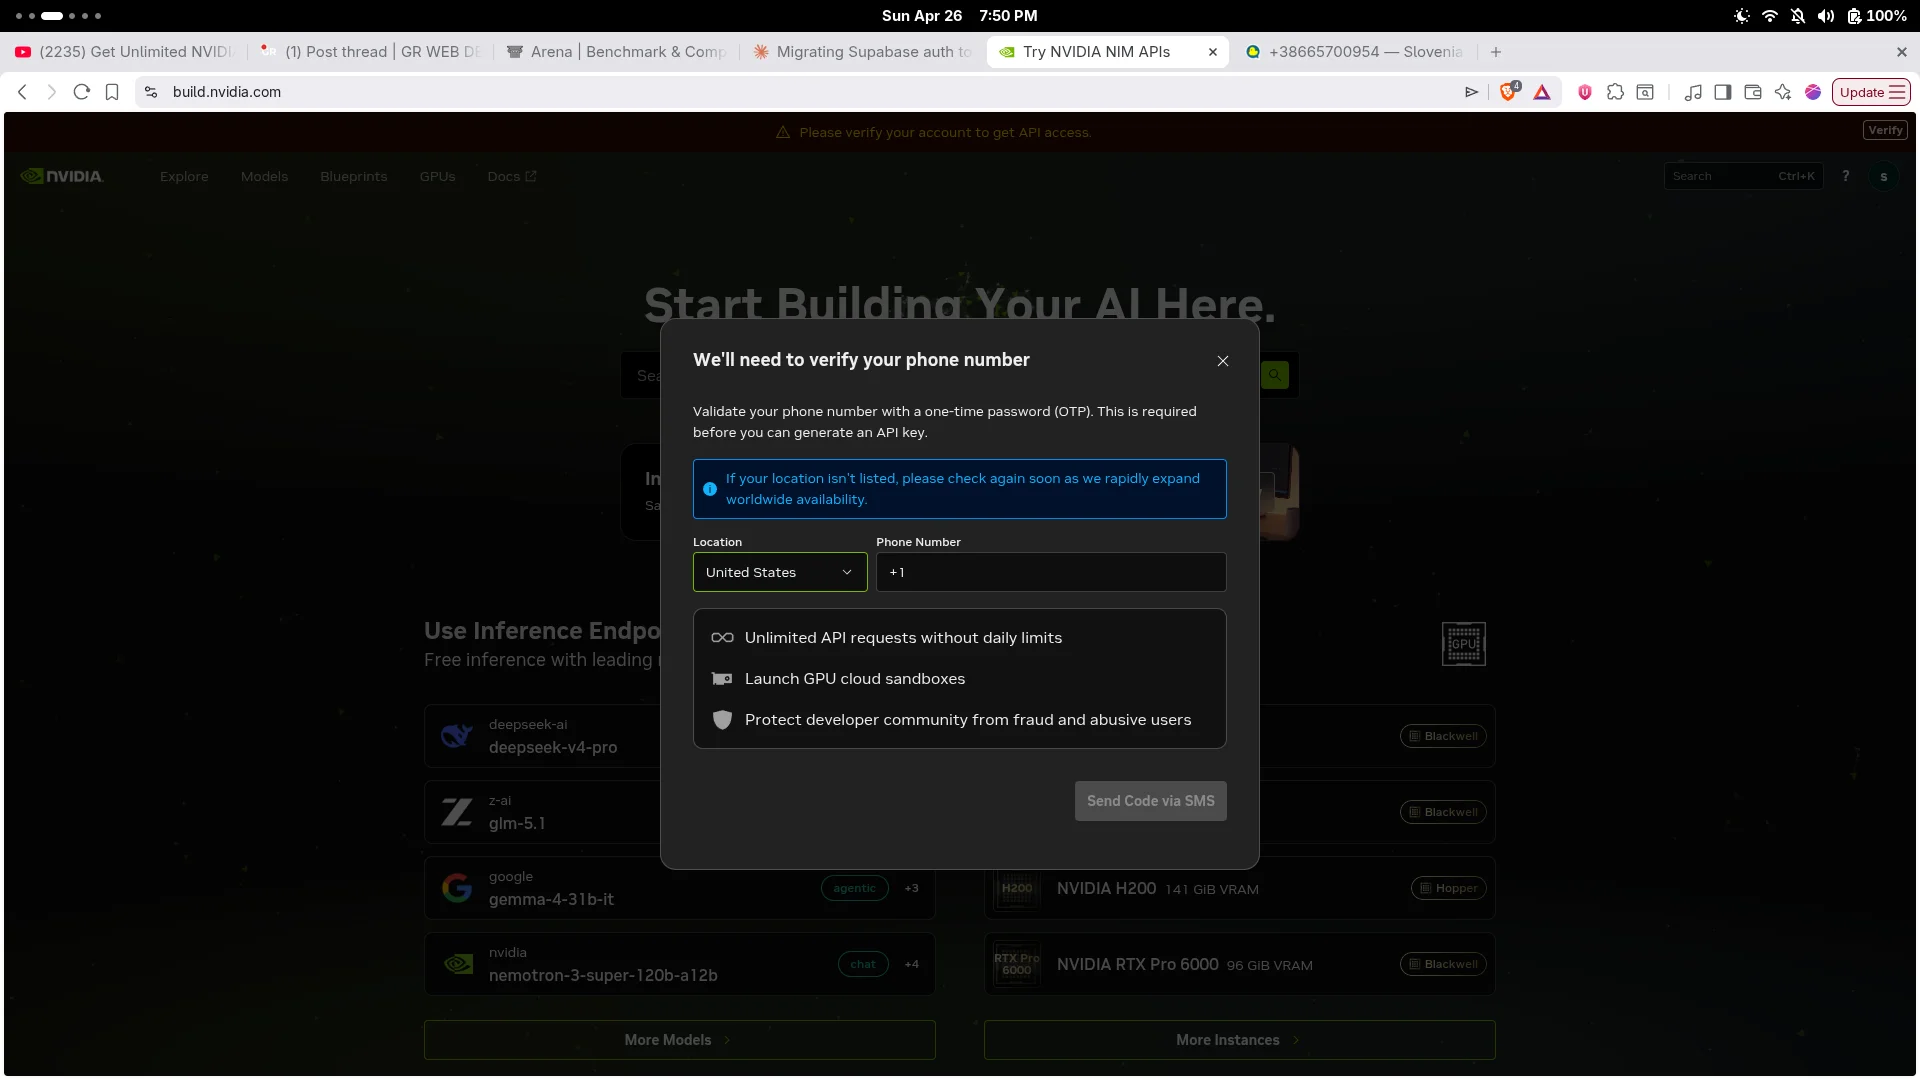Toggle the browser sidebar panel icon

pyautogui.click(x=1723, y=92)
